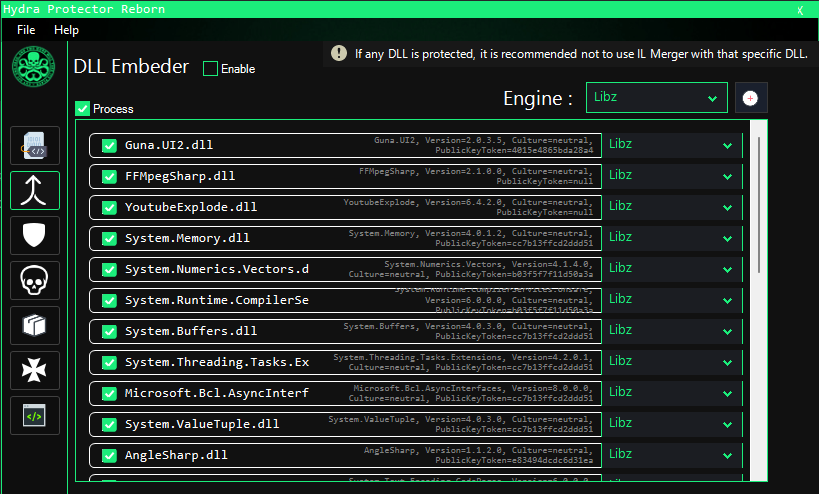Screen dimensions: 819x494
Task: Open the code window sidebar icon
Action: coord(35,415)
